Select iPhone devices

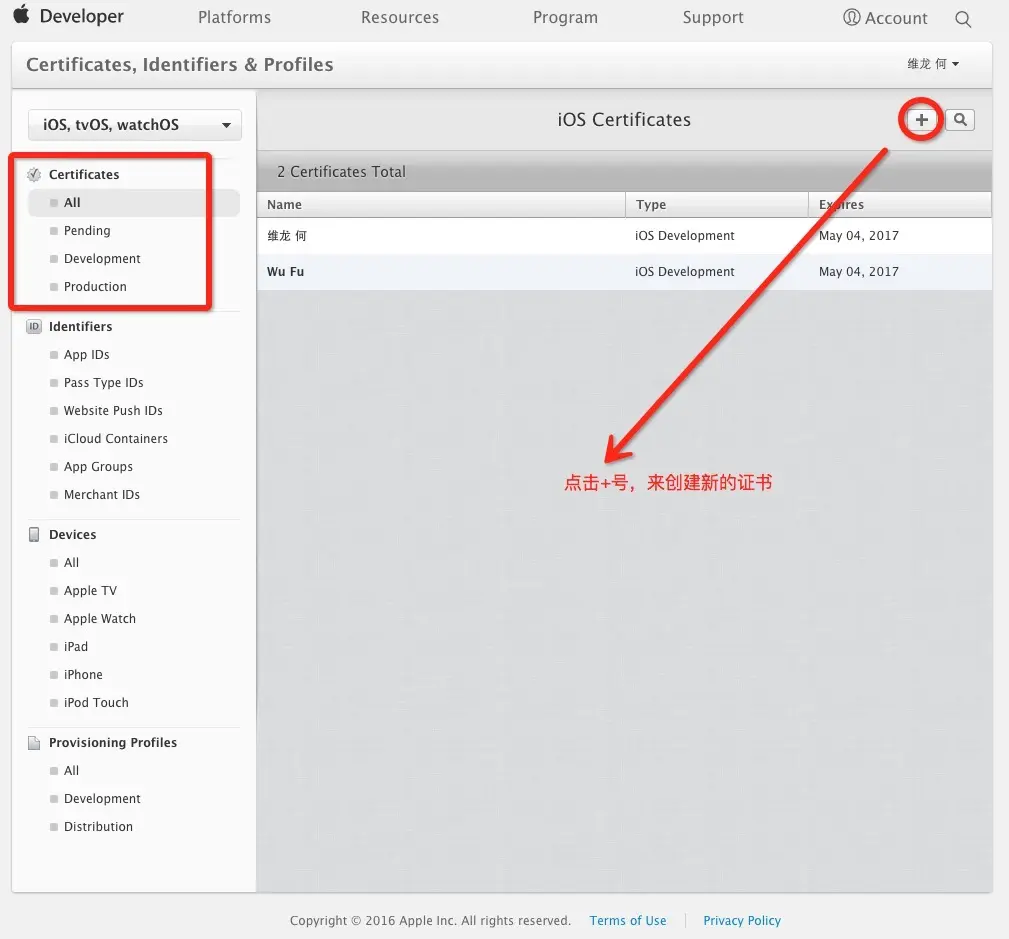click(83, 674)
